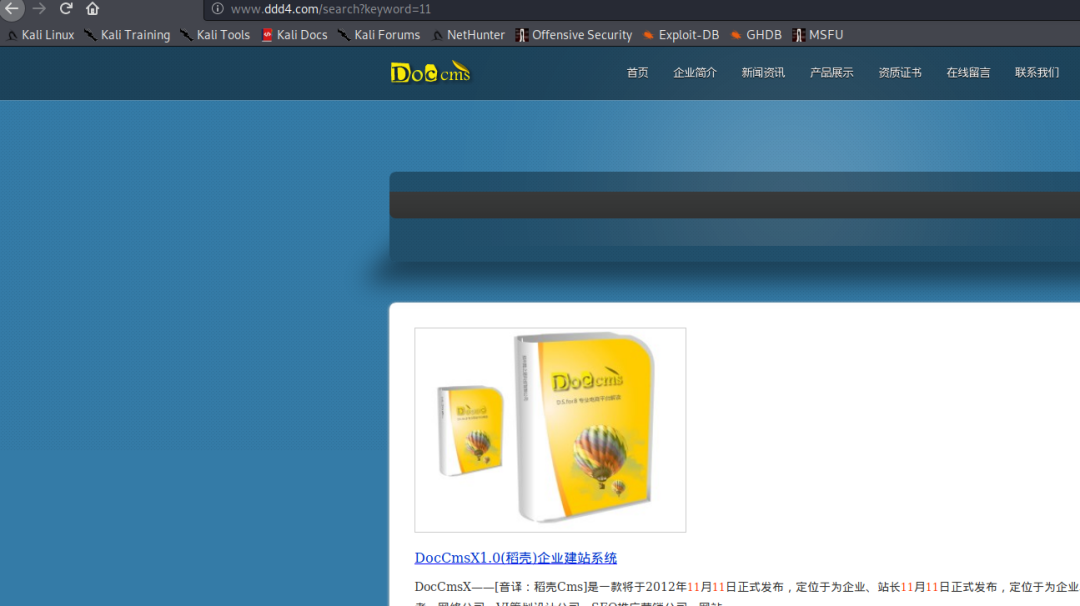This screenshot has height=606, width=1080.
Task: Click the DocCmsX description text paragraph
Action: [x=747, y=594]
